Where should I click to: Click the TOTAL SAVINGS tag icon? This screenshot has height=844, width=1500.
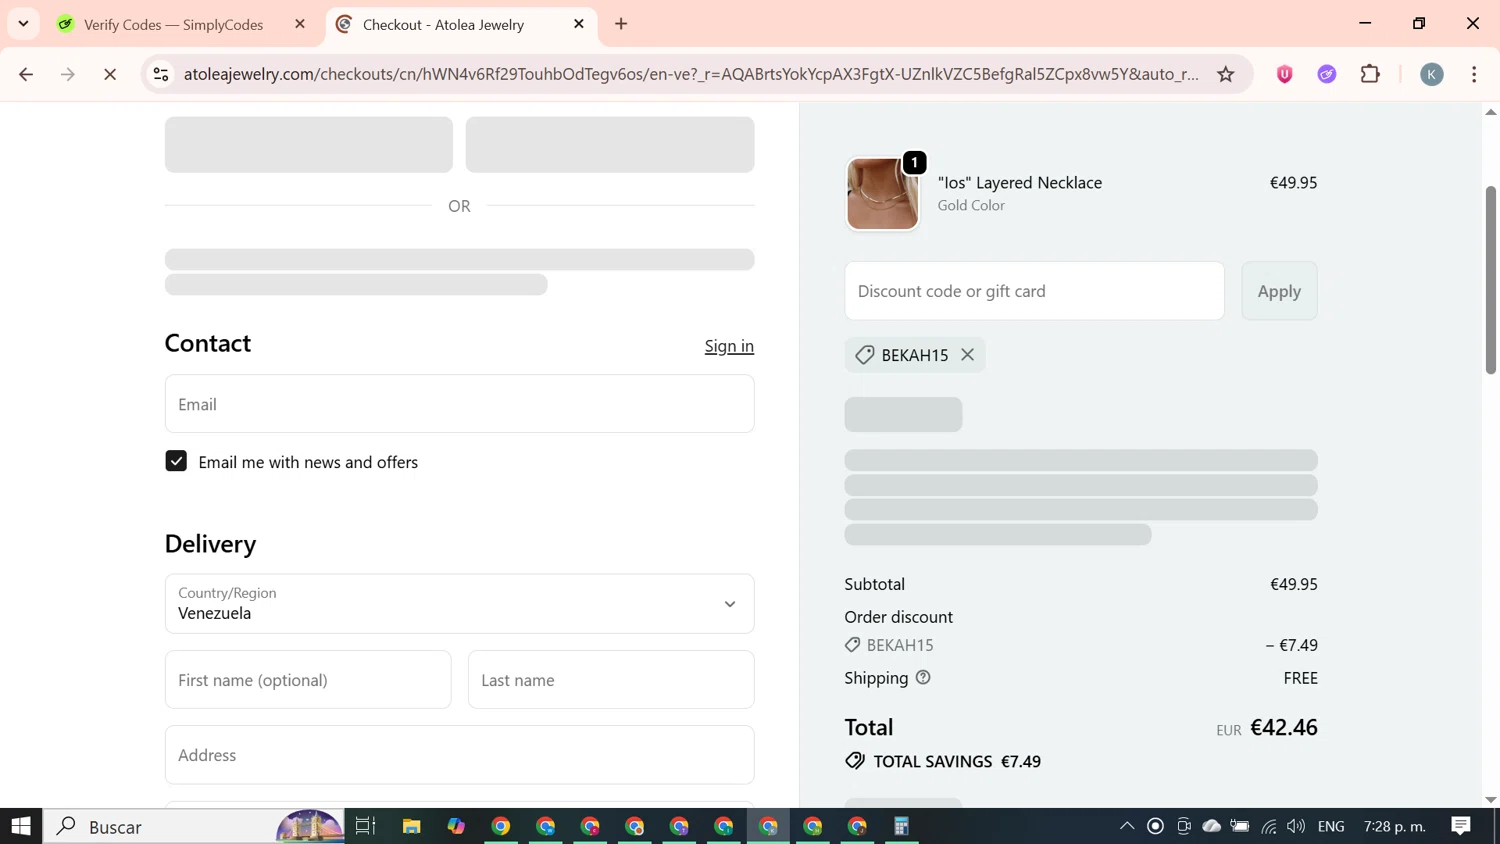pyautogui.click(x=855, y=761)
